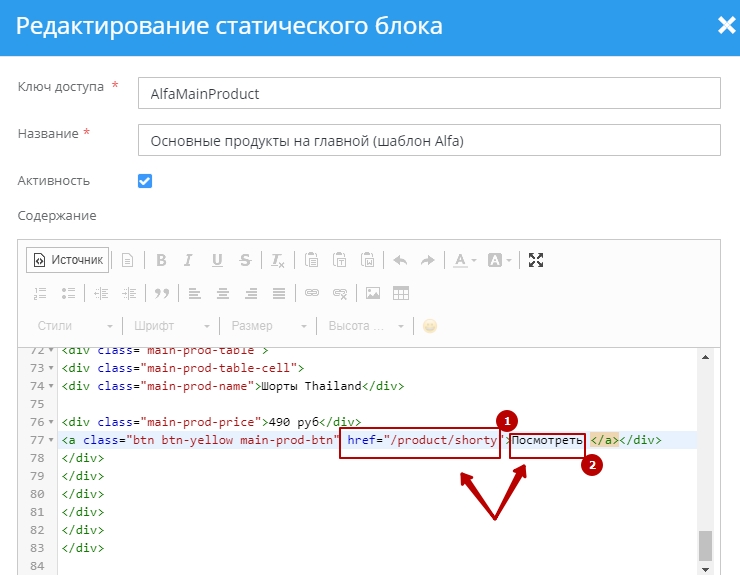The image size is (740, 575).
Task: Uncheck the Активность checkbox
Action: (x=144, y=181)
